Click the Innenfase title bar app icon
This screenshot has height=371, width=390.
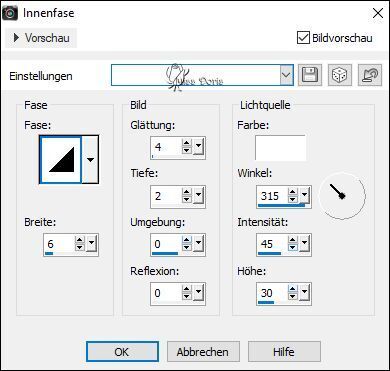click(x=12, y=13)
